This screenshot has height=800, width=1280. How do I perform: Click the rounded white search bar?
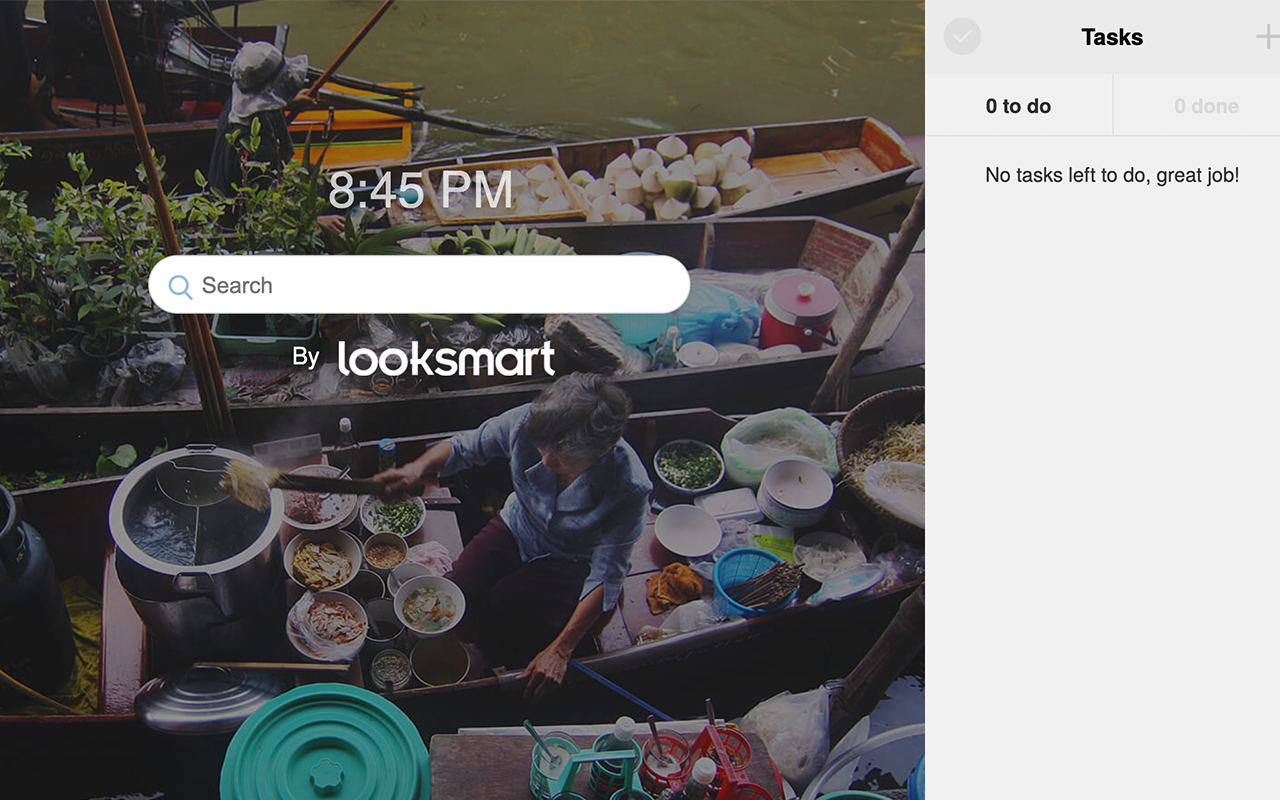point(420,286)
